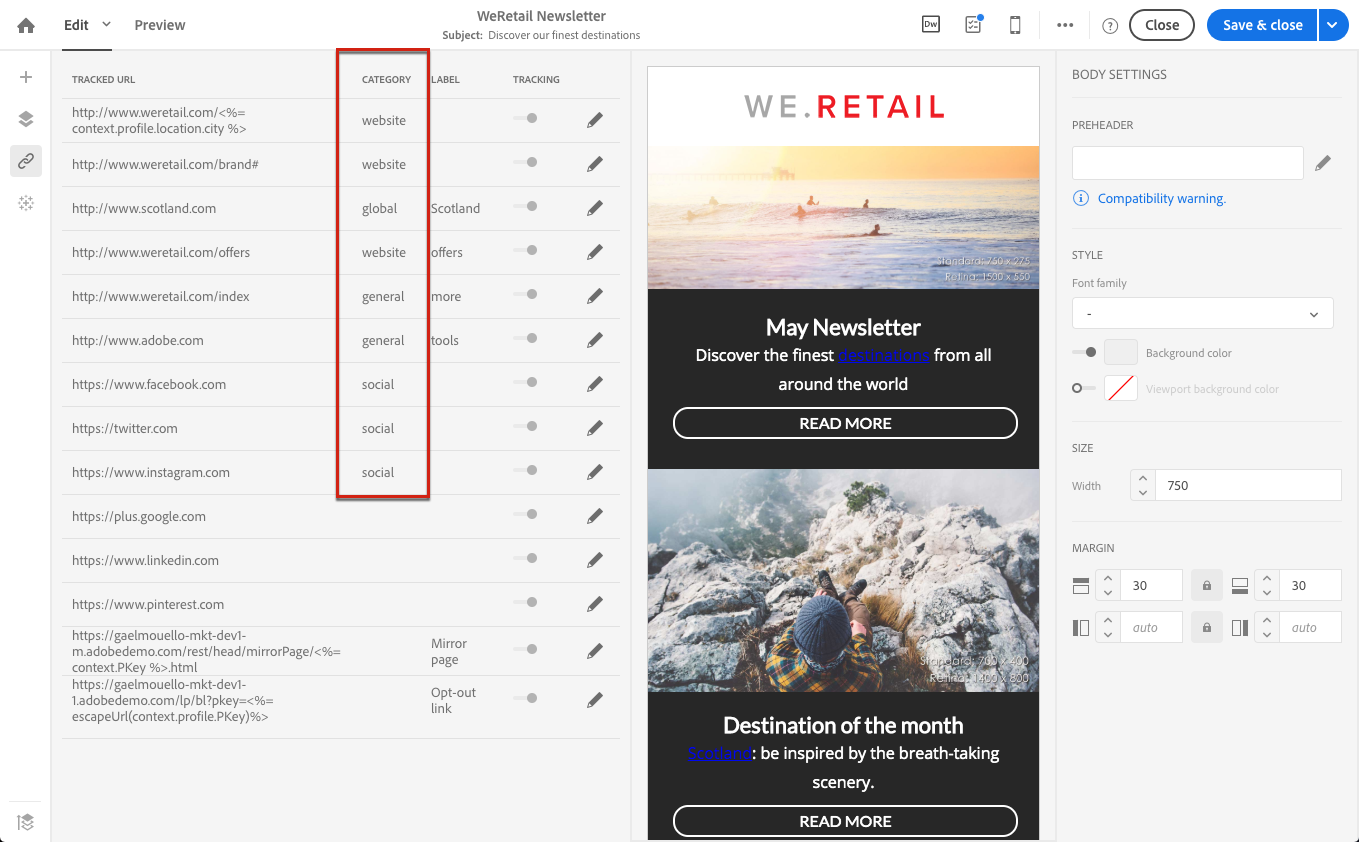Open the more options ellipsis menu

tap(1065, 25)
